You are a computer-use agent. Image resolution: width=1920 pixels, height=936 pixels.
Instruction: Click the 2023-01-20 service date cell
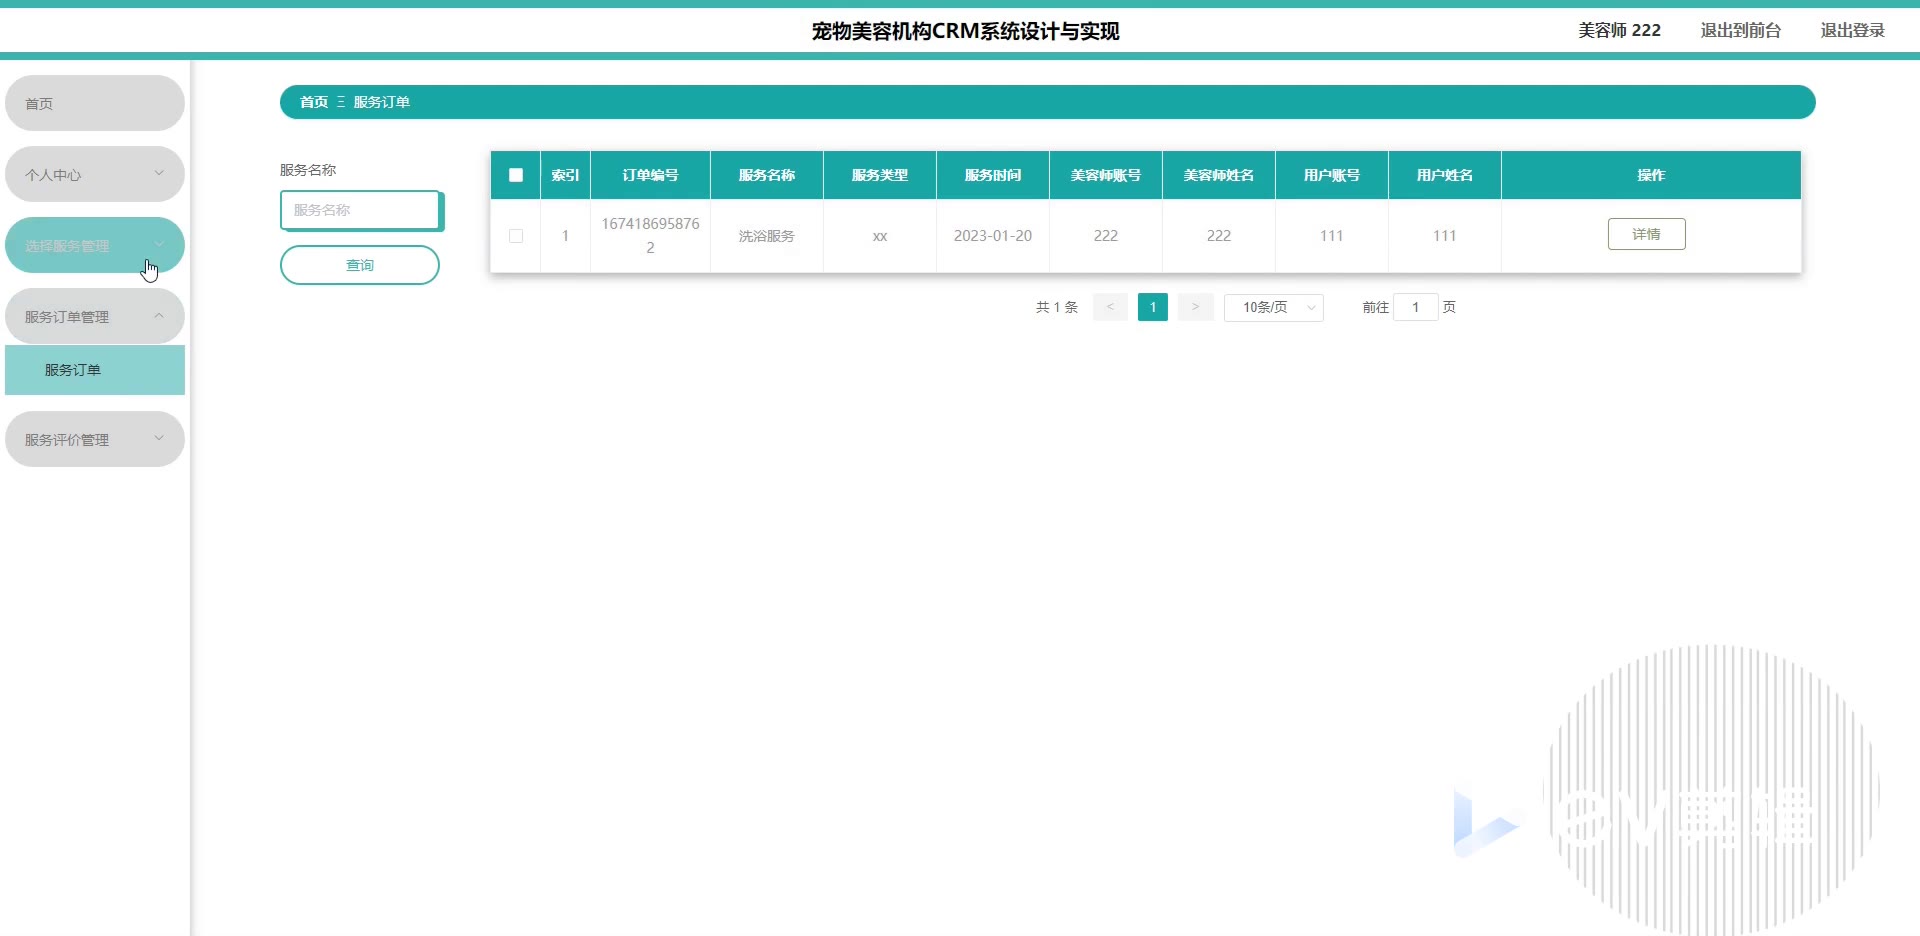coord(993,236)
